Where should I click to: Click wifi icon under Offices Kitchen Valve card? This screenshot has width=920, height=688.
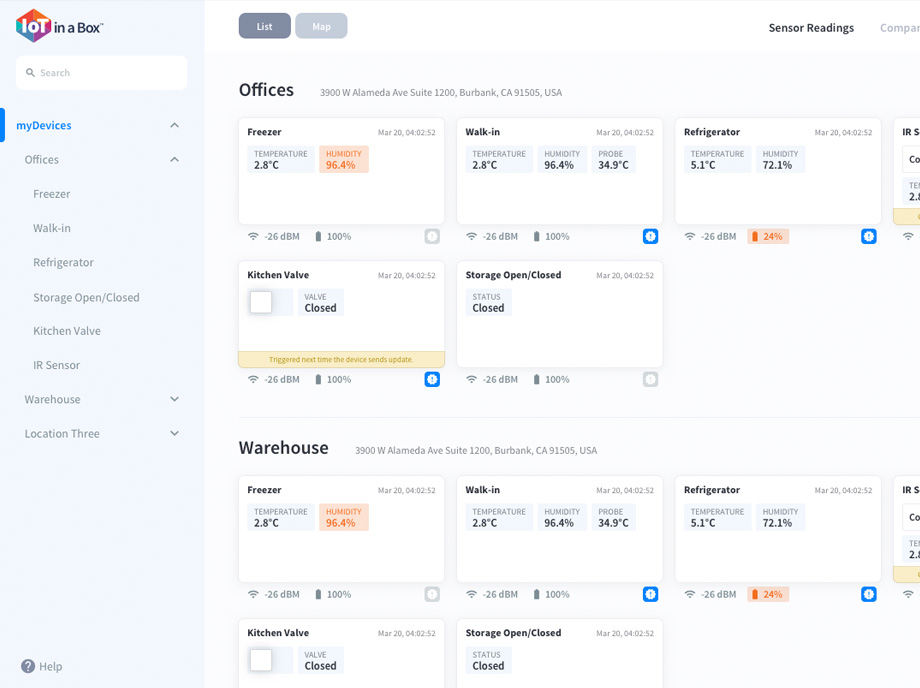coord(253,379)
